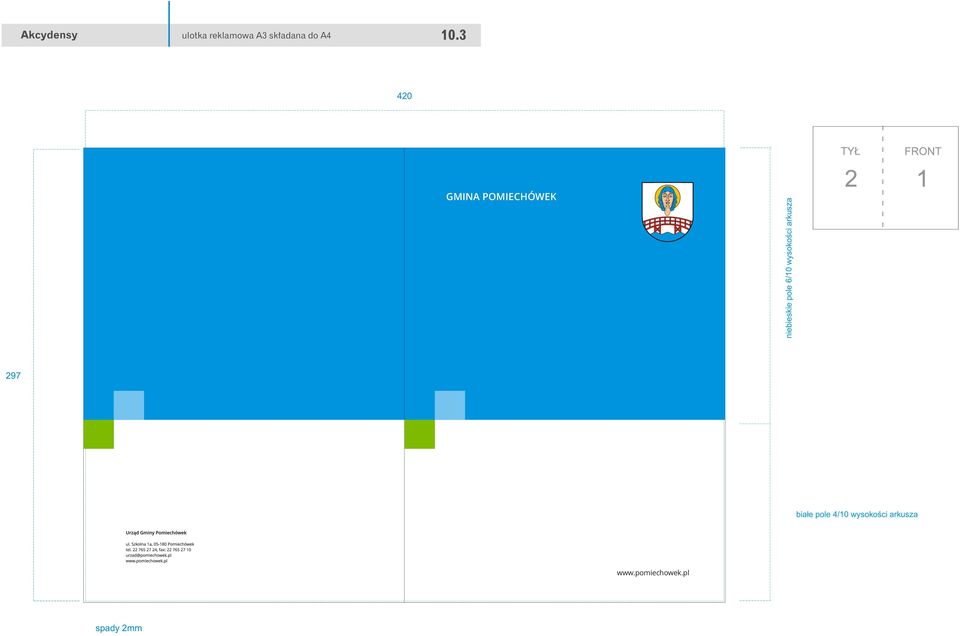Click the number '1' under FRONT

point(922,179)
